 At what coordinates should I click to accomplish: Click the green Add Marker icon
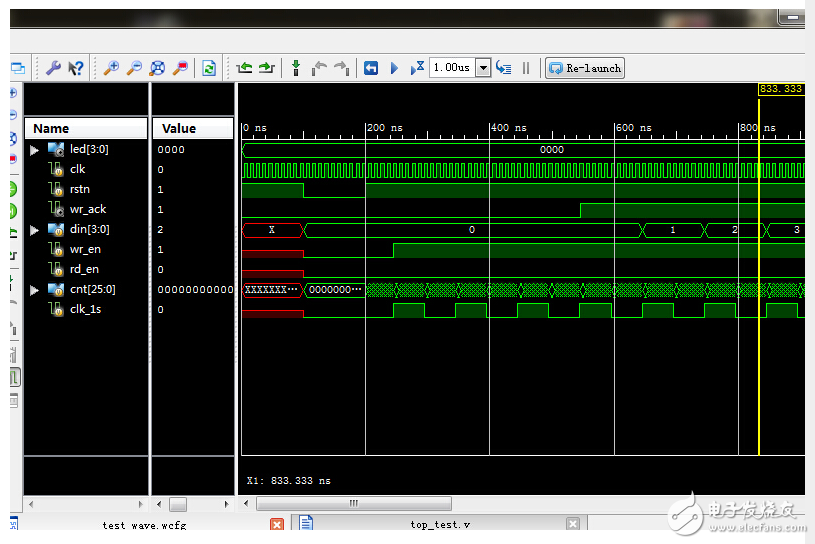pyautogui.click(x=295, y=68)
